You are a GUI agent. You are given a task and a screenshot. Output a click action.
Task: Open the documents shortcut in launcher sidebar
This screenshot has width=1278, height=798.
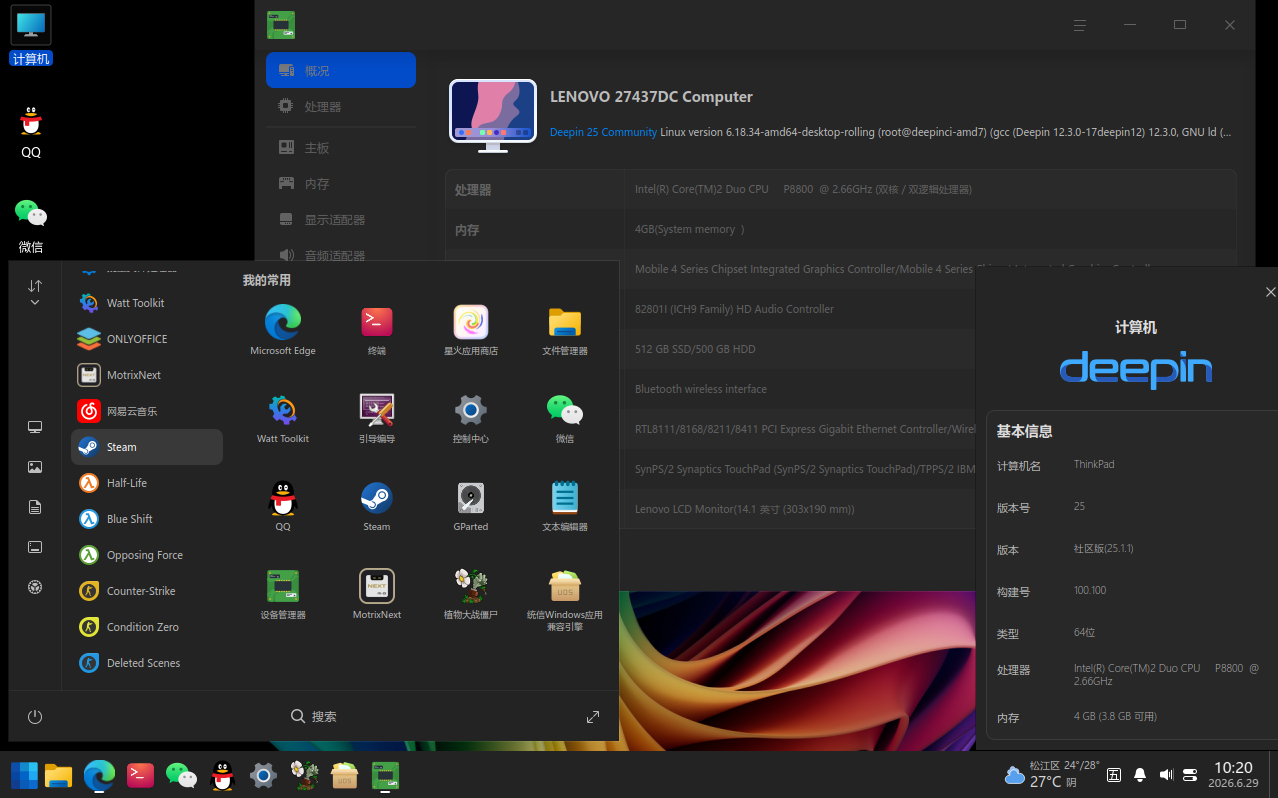pyautogui.click(x=35, y=507)
